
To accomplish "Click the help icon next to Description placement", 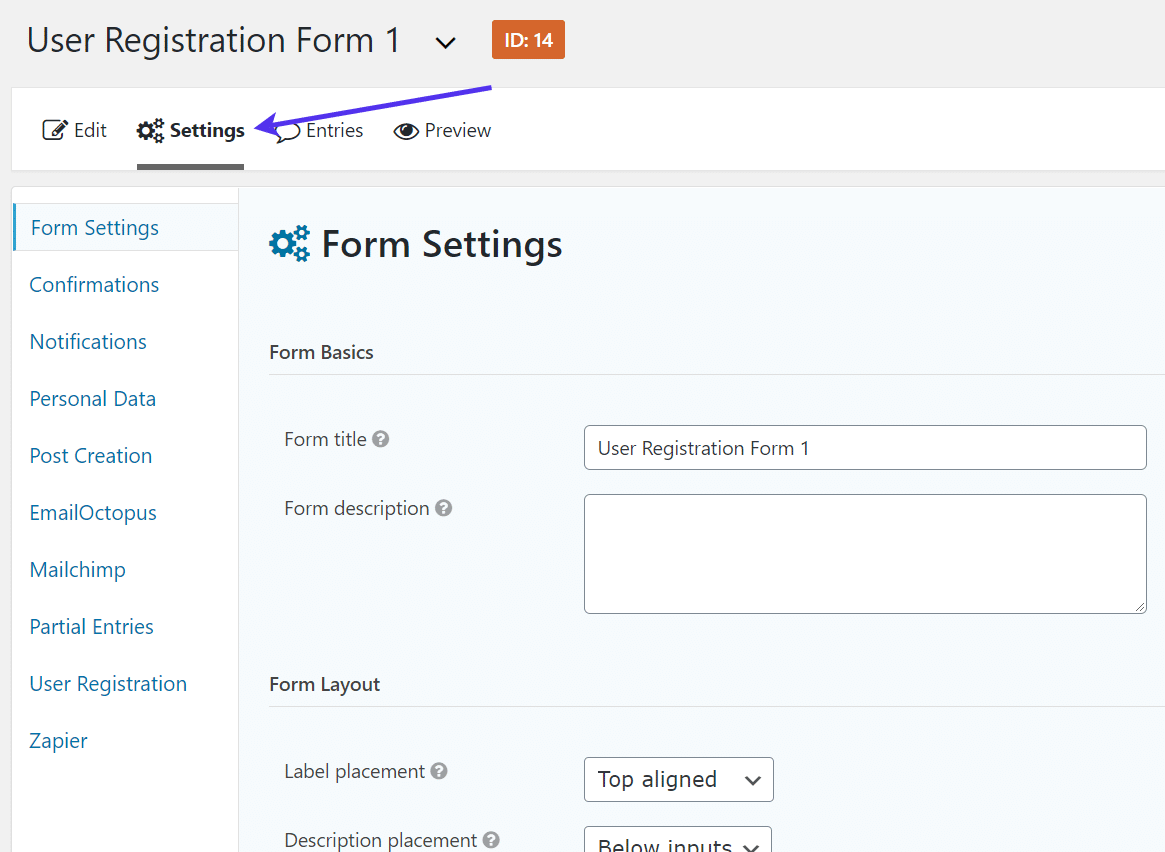I will [491, 840].
